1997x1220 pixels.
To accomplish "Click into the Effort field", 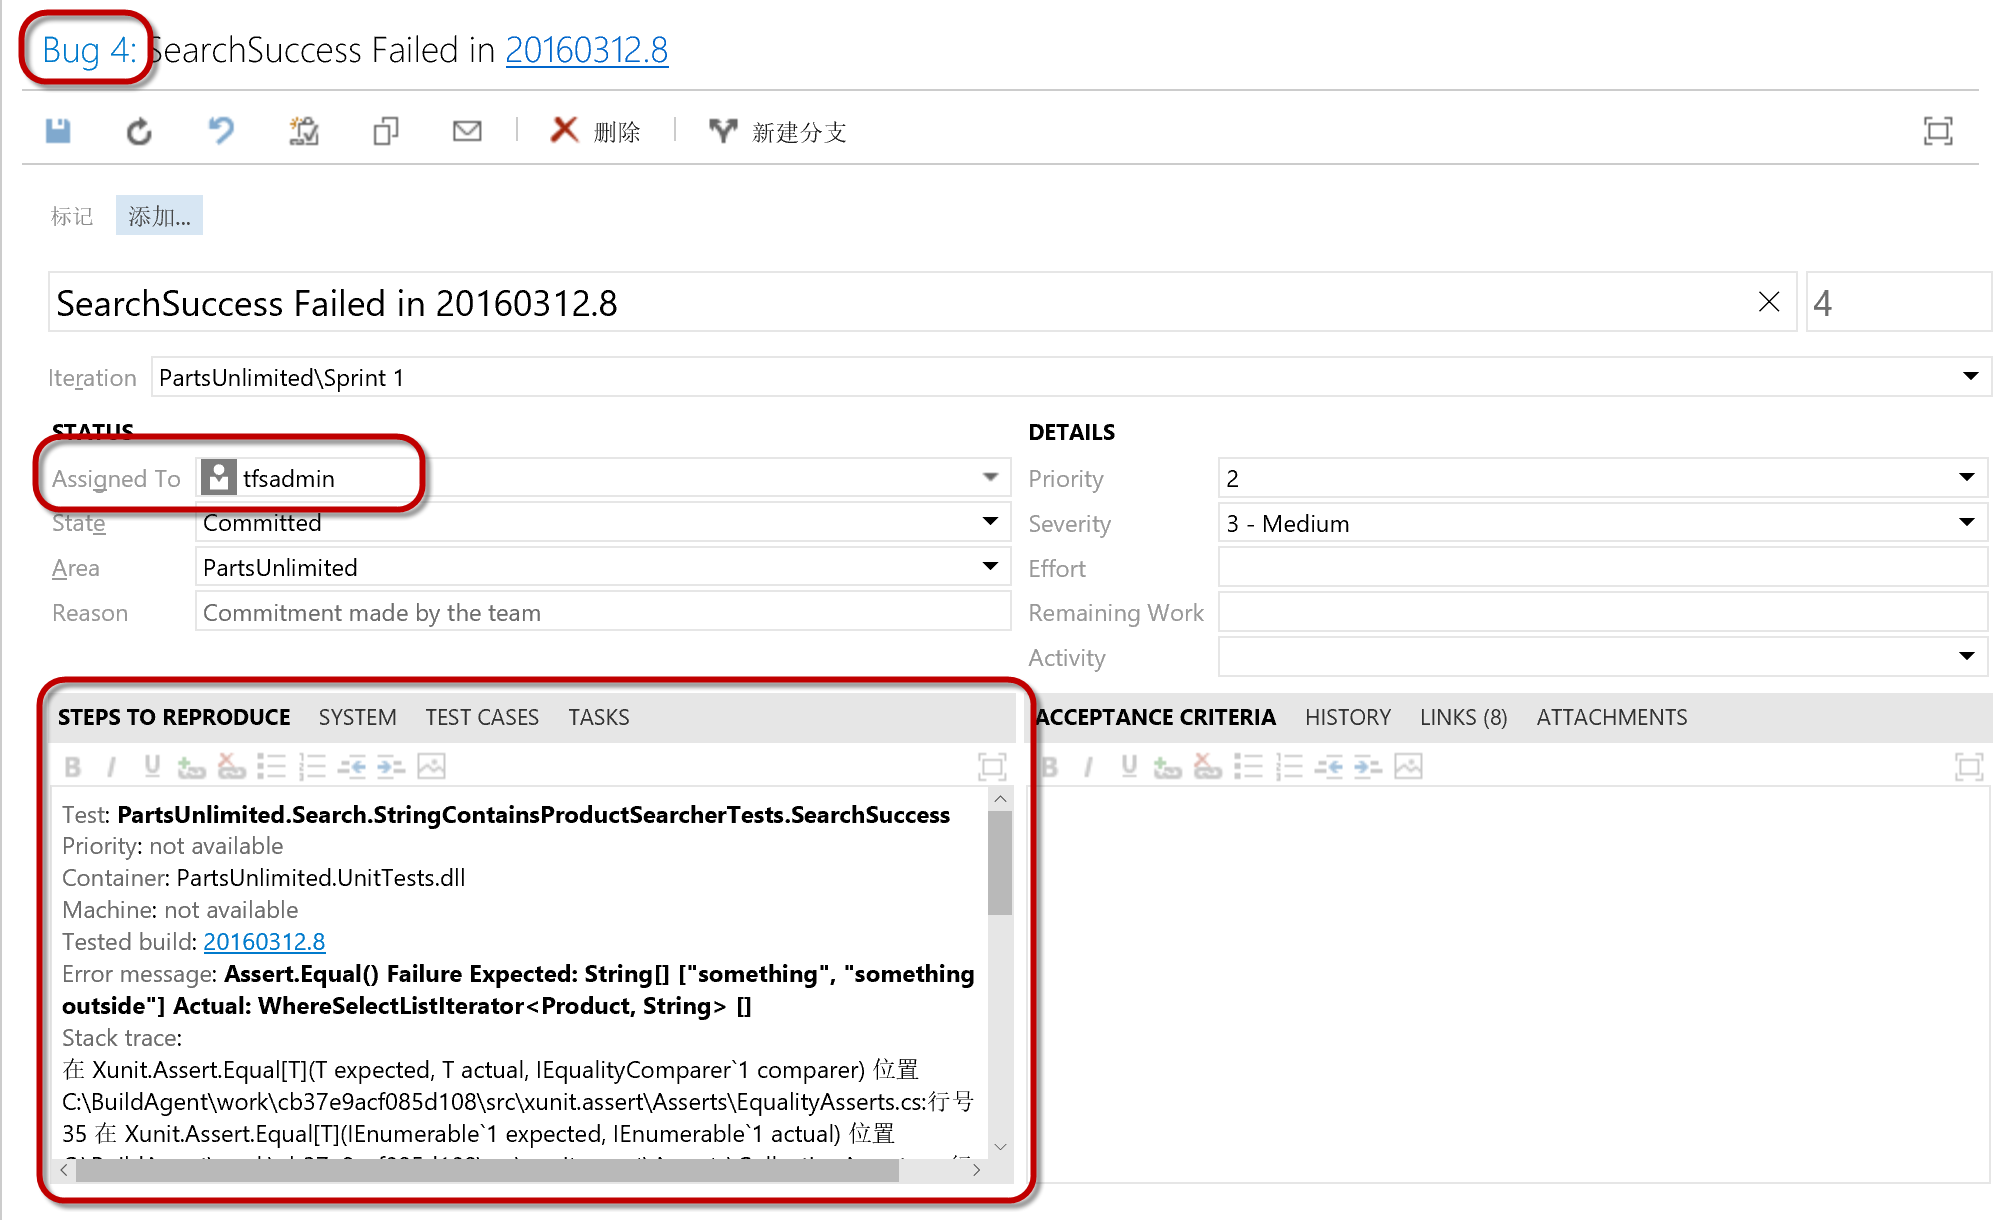I will click(1602, 568).
